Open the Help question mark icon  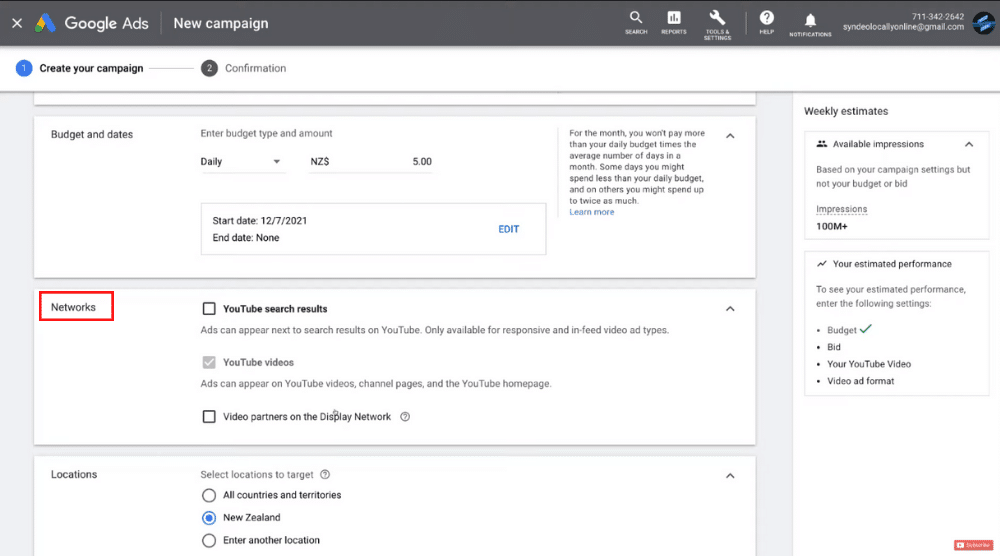767,22
